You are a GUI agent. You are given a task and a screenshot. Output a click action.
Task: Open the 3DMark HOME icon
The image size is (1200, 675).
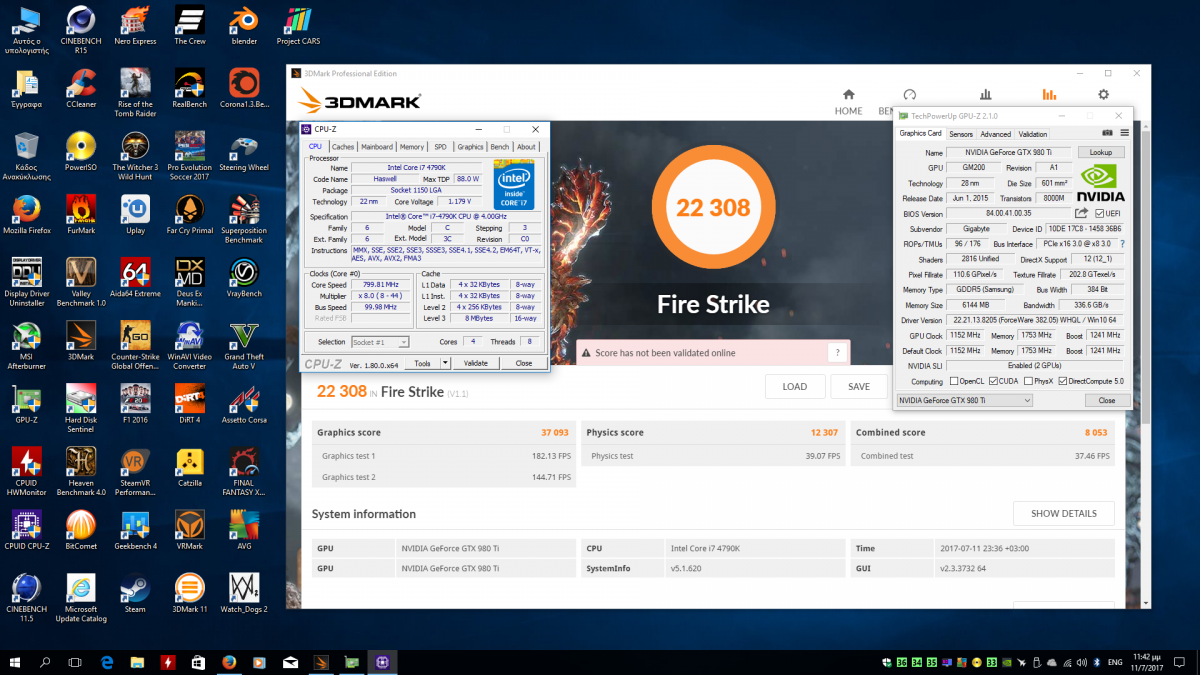[848, 94]
